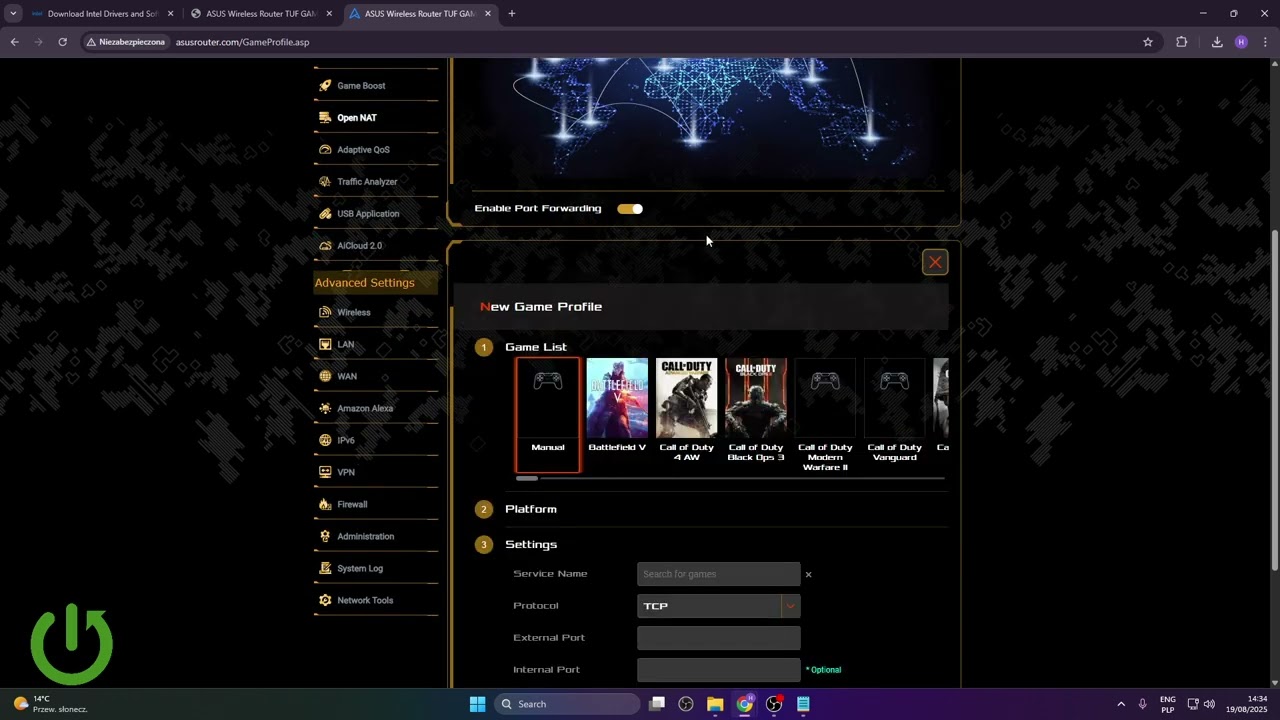This screenshot has height=720, width=1280.
Task: Reload the page in Chrome
Action: (x=62, y=42)
